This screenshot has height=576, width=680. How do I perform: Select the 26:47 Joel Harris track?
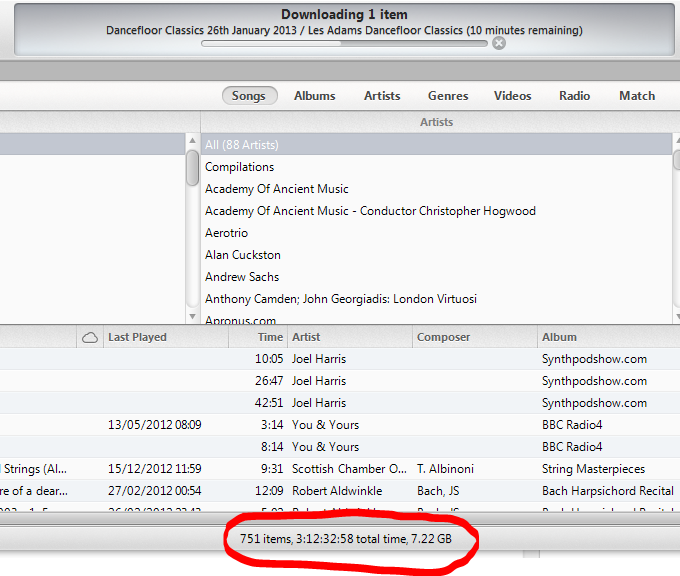point(340,381)
